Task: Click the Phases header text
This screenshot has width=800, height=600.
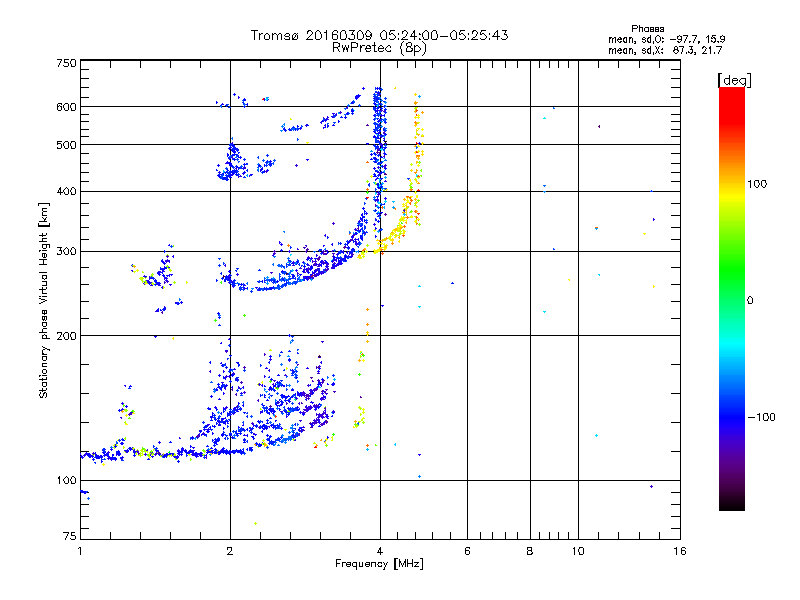Action: pos(647,29)
